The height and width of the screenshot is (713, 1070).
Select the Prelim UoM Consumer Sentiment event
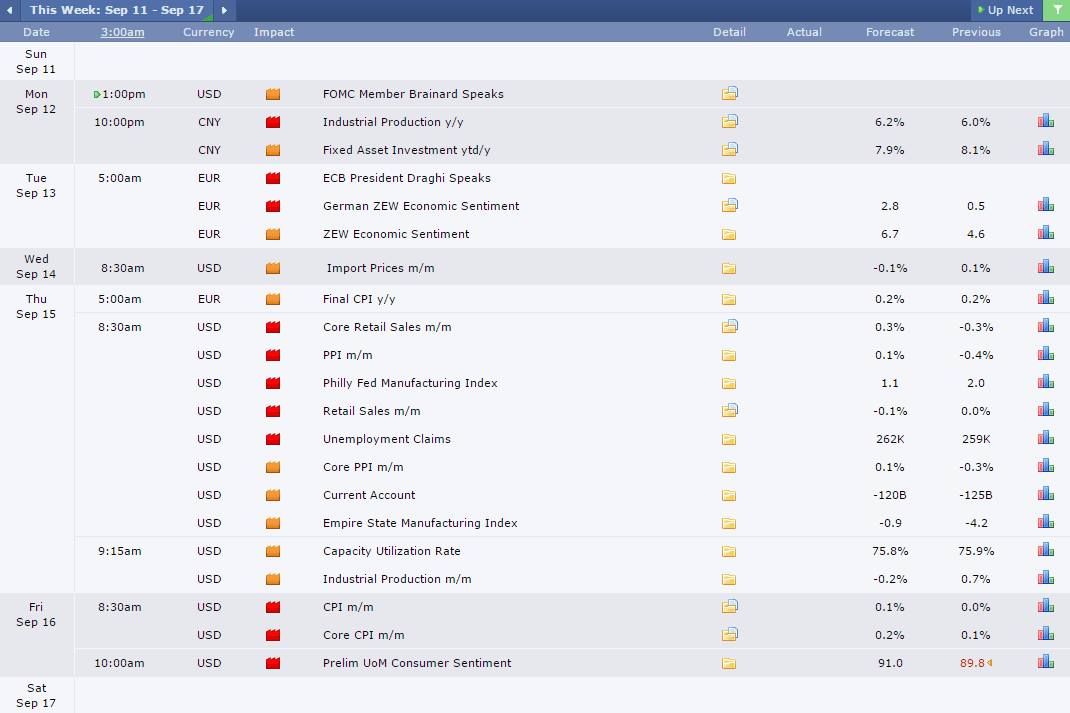[x=417, y=663]
